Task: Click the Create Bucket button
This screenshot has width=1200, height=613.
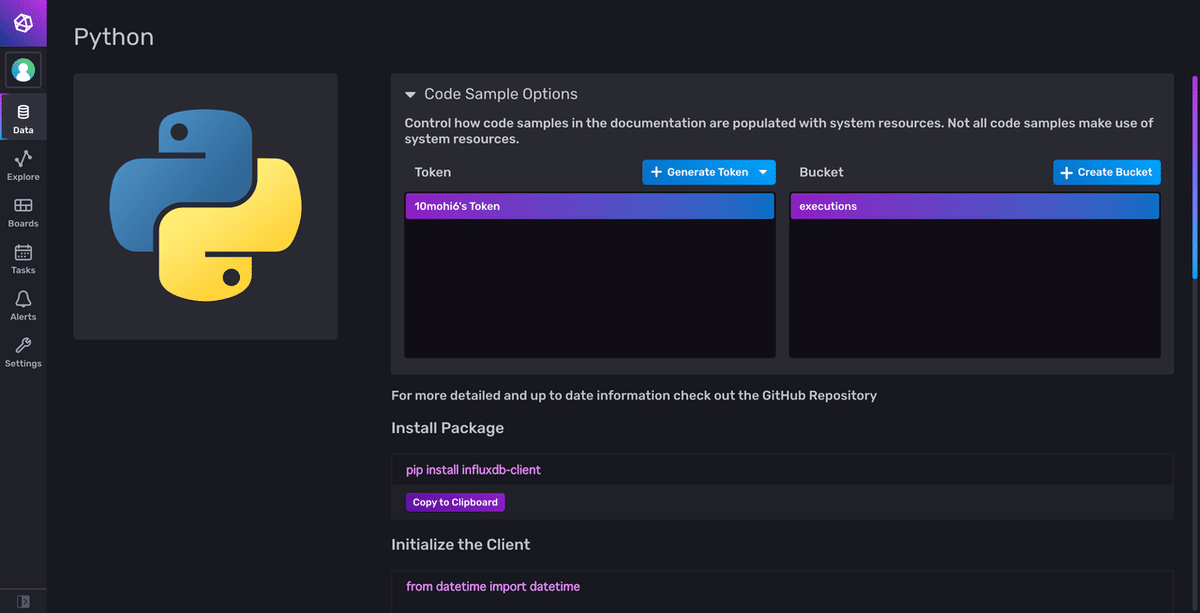Action: [x=1107, y=172]
